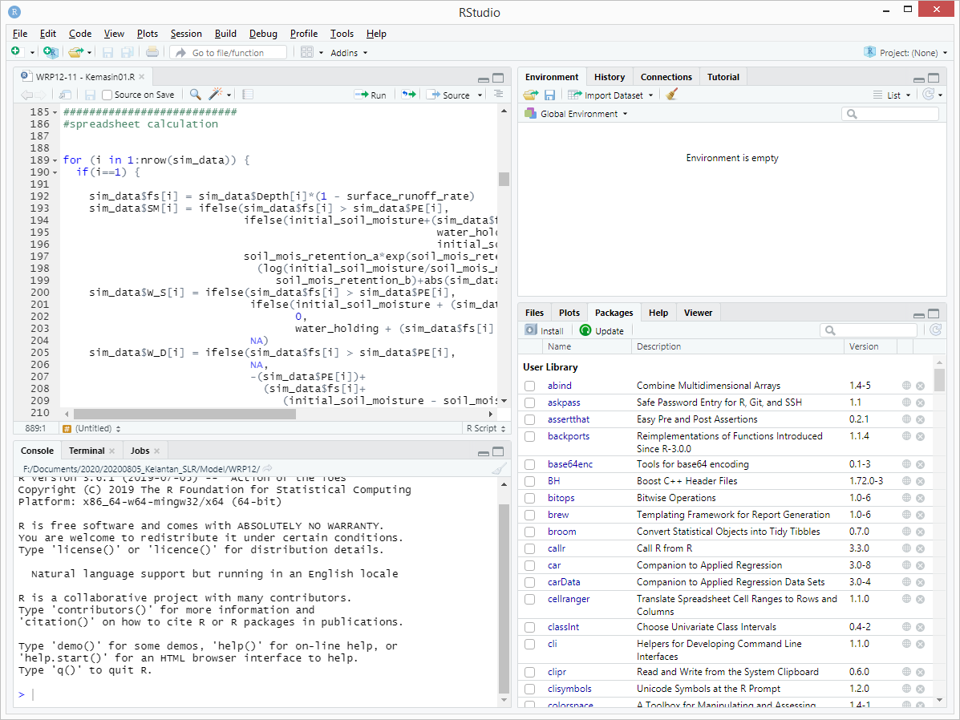Click the Go to file/function field
The height and width of the screenshot is (720, 960).
click(x=228, y=53)
